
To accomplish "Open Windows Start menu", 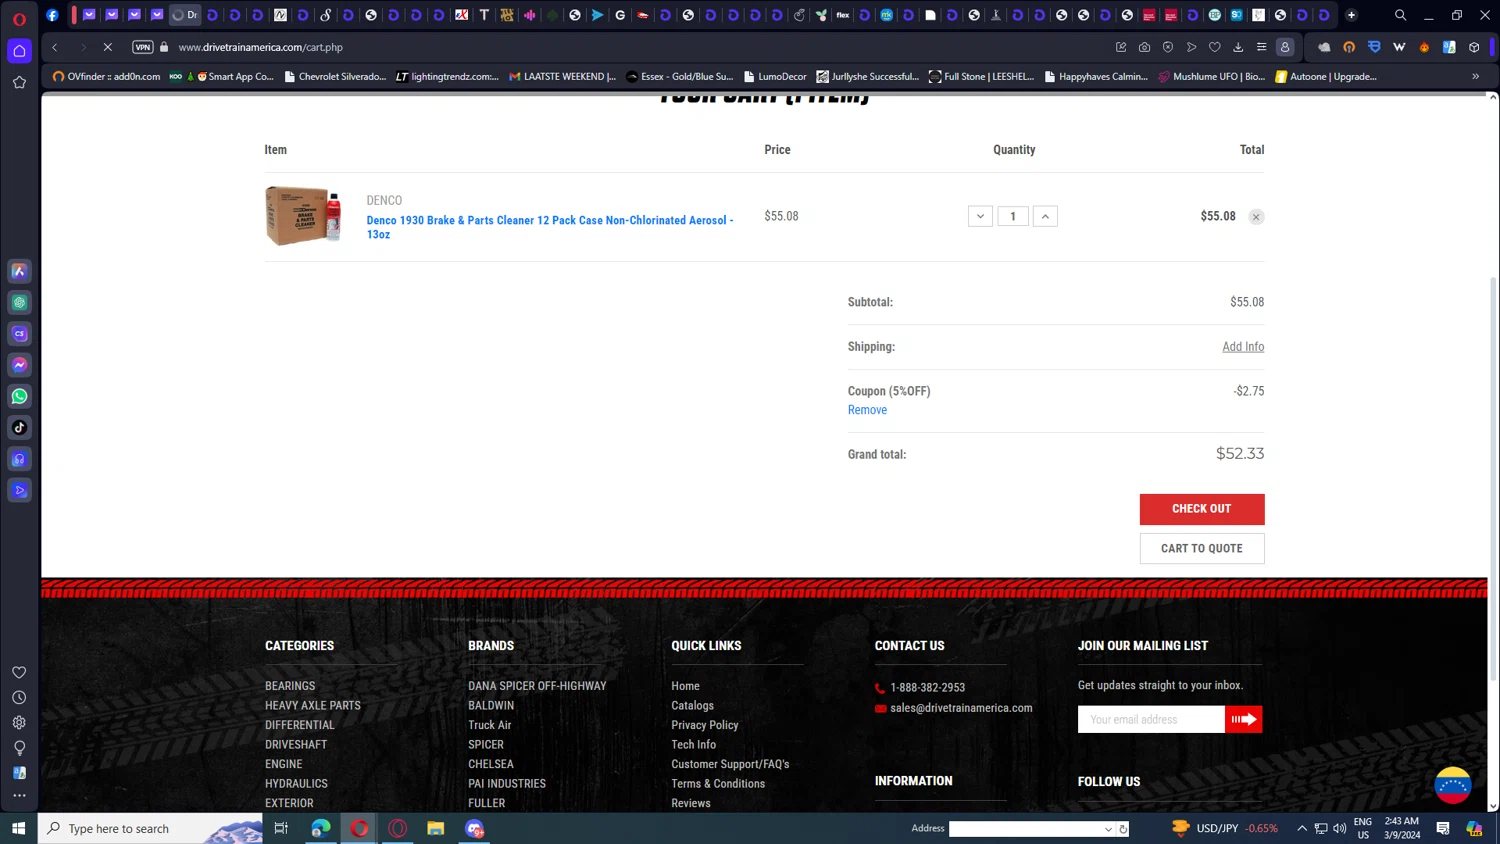I will 18,828.
